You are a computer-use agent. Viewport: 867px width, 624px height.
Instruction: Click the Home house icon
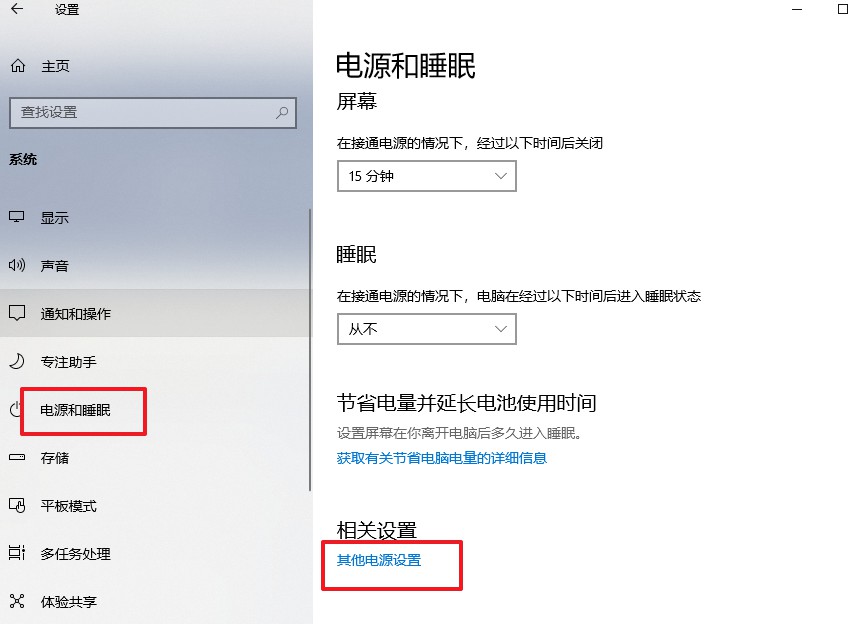coord(18,66)
